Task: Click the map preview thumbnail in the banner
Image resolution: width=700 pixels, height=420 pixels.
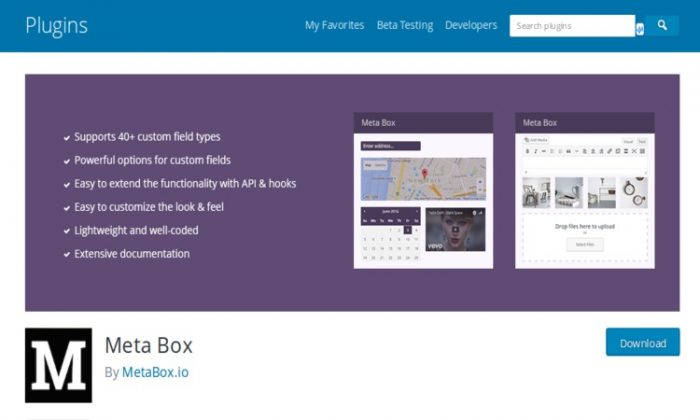Action: pyautogui.click(x=423, y=179)
